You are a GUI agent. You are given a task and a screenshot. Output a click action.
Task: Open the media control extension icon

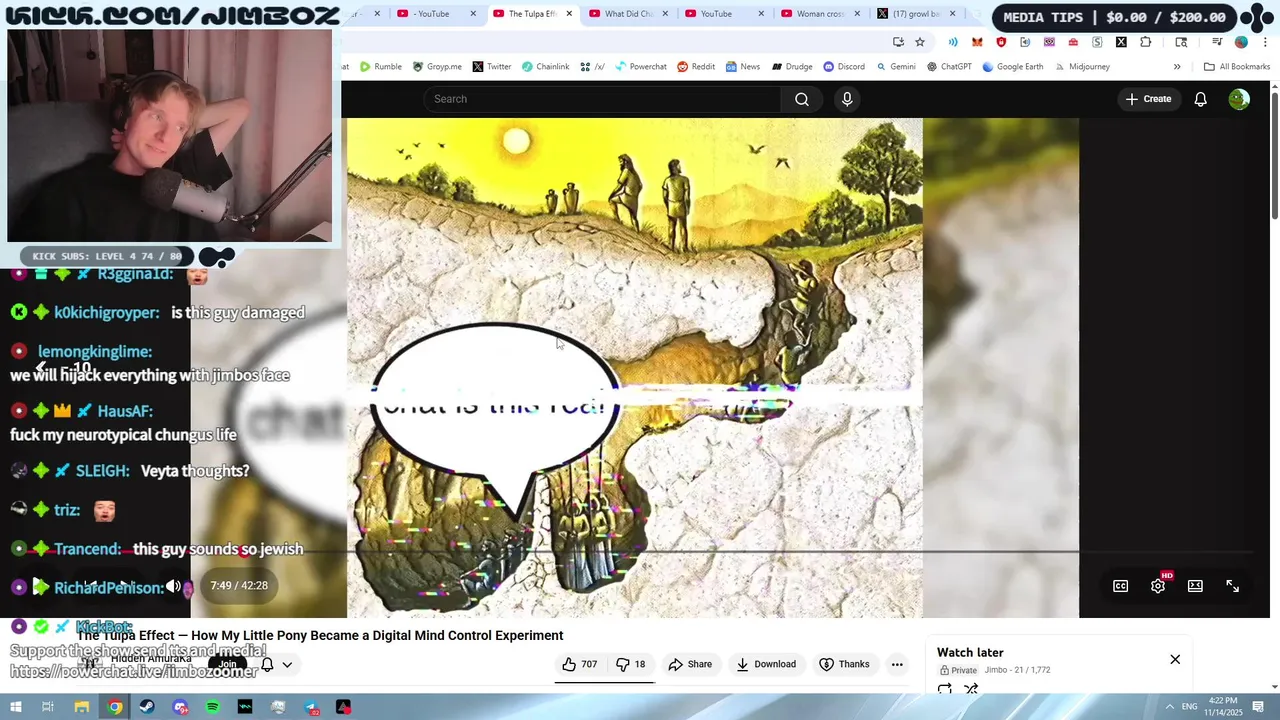coord(1217,42)
